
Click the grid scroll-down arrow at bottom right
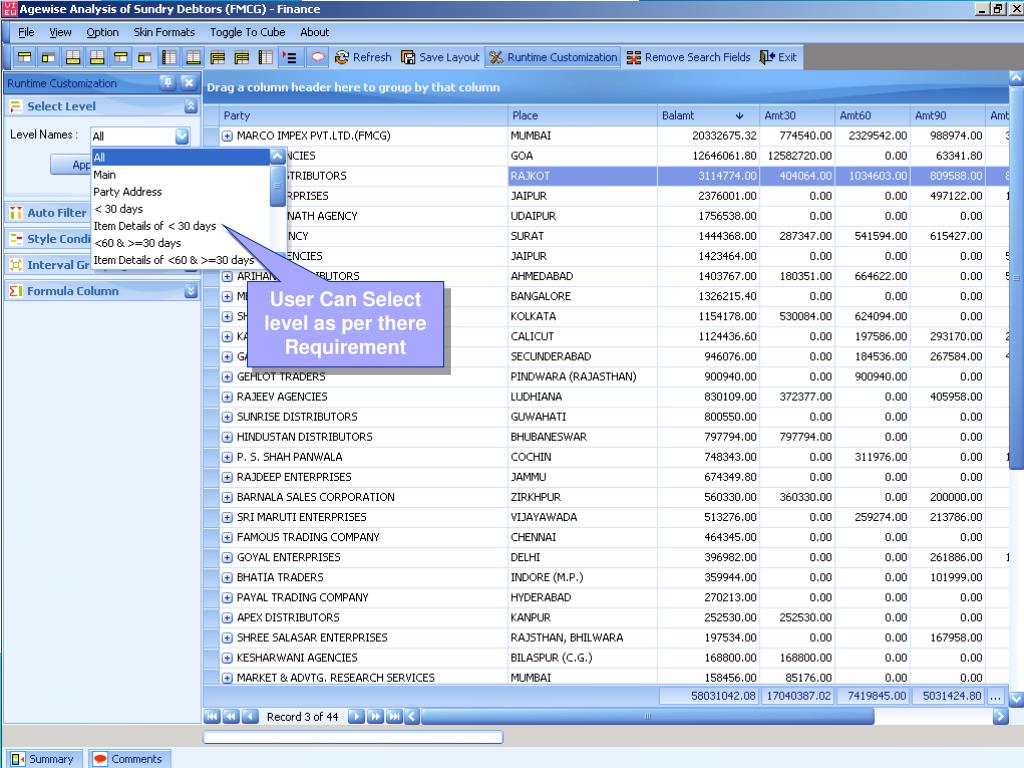click(1016, 699)
